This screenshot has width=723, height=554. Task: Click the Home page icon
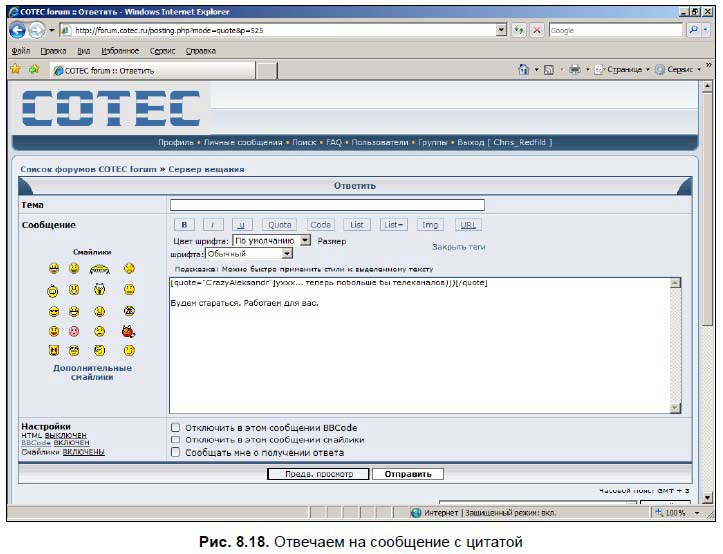(x=524, y=70)
